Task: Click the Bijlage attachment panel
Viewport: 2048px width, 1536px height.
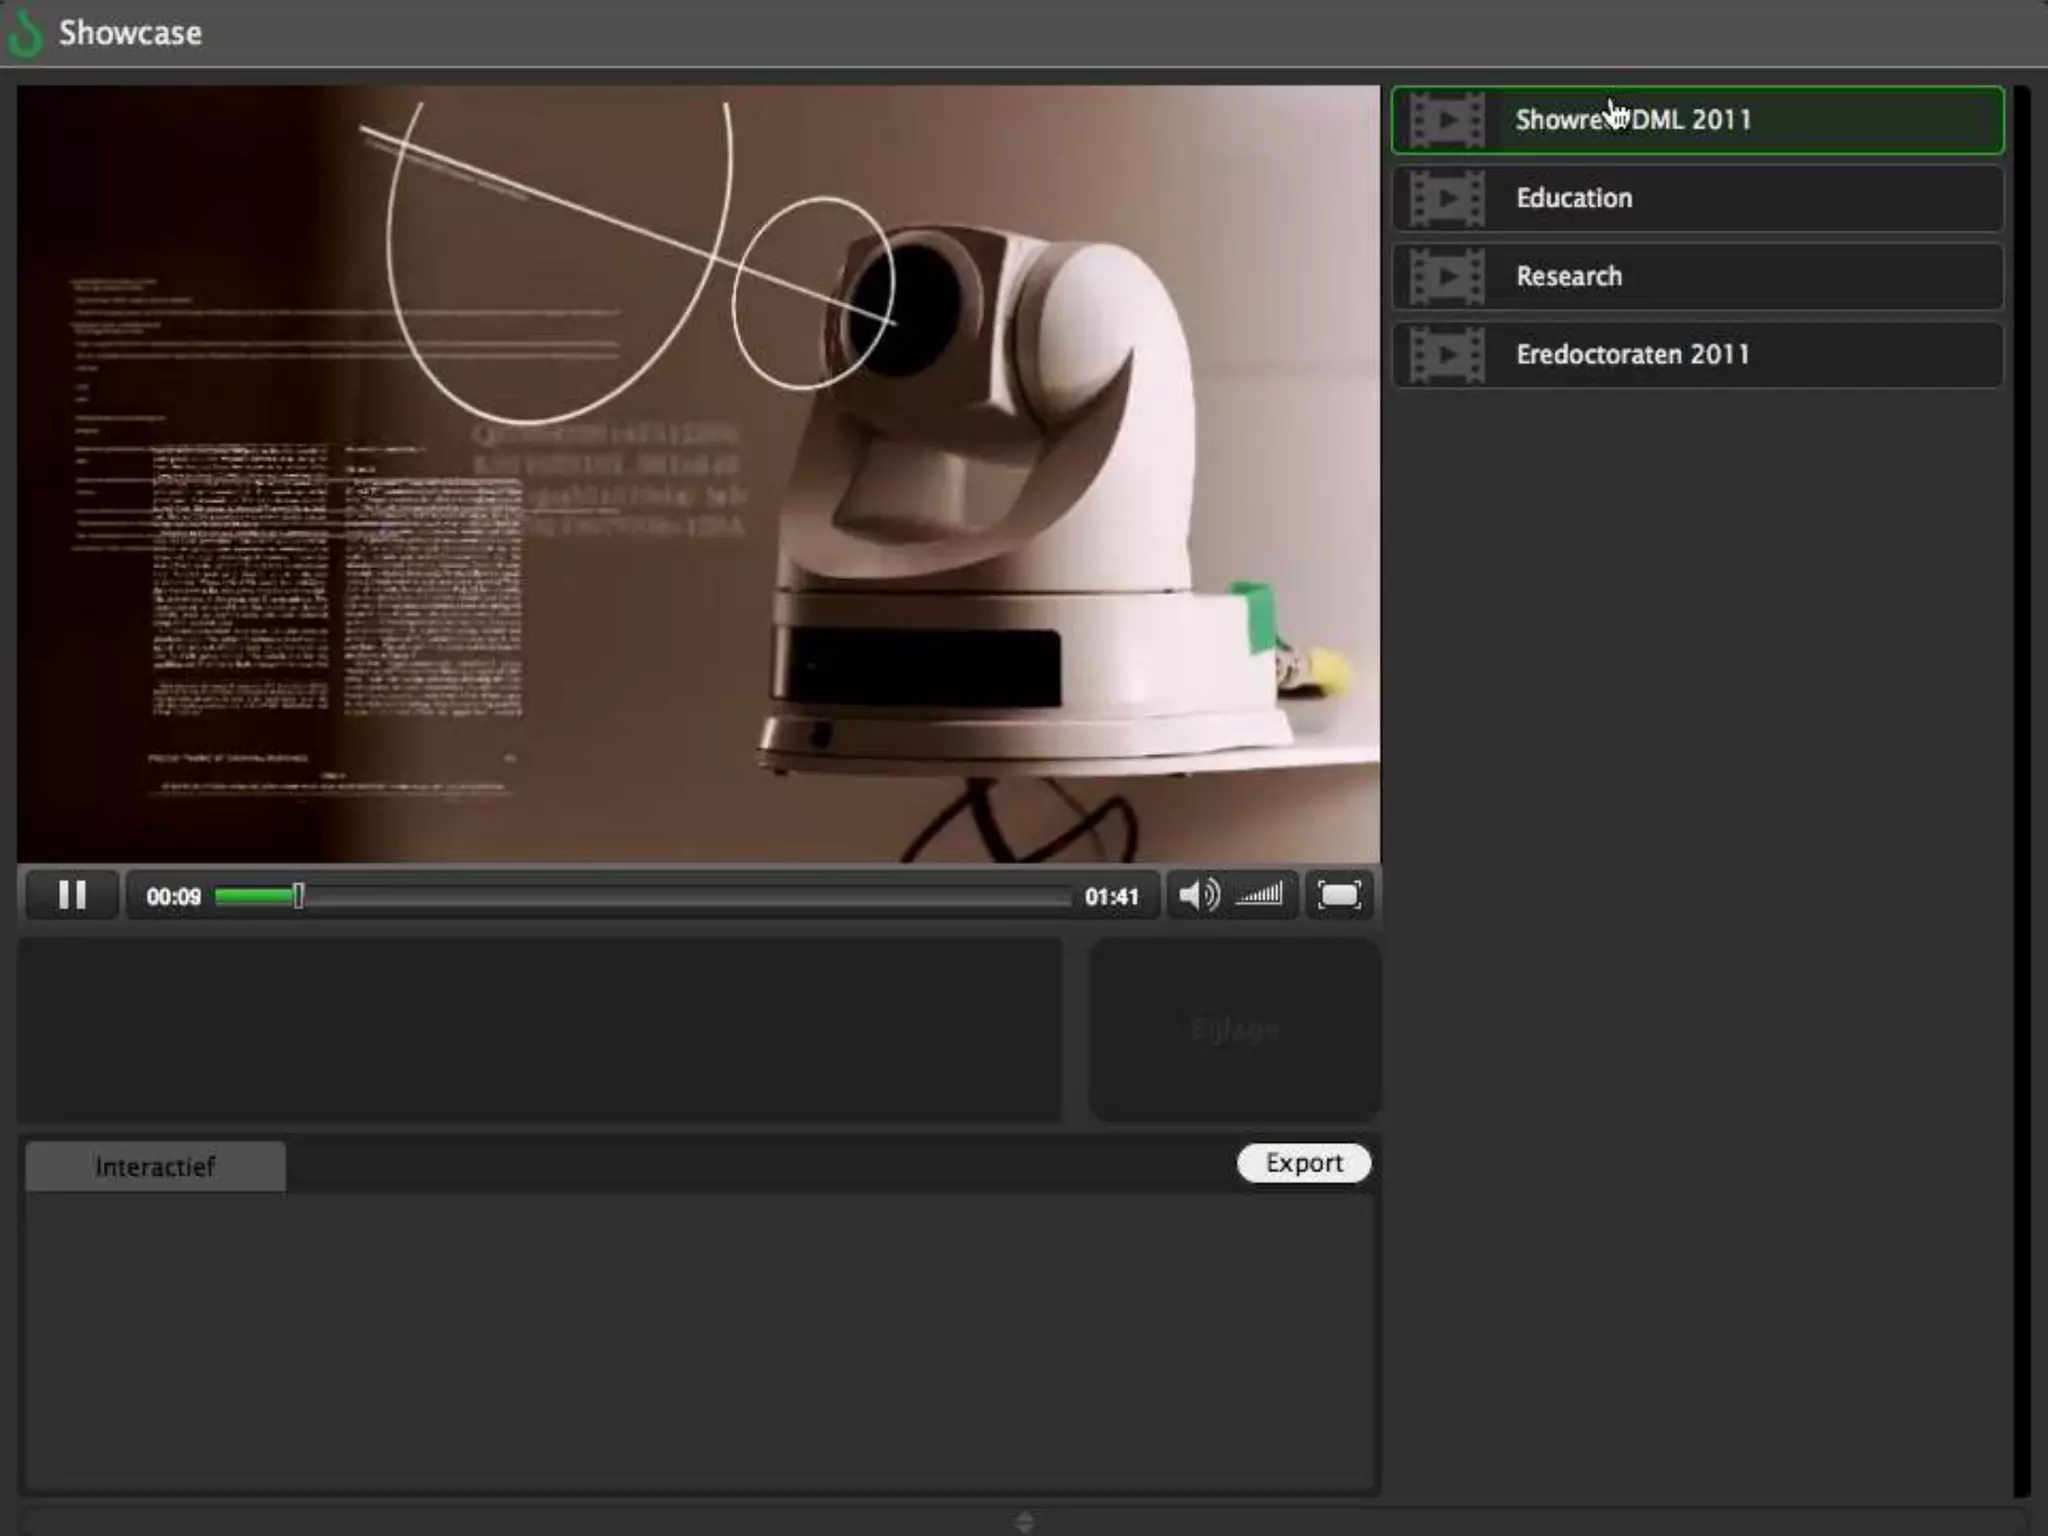Action: [1235, 1030]
